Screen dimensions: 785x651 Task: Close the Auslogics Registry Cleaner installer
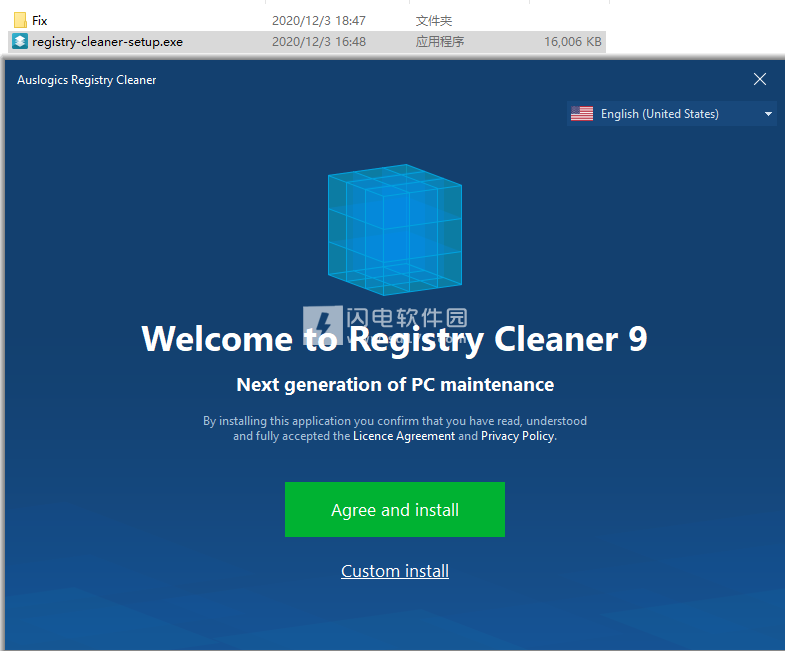pyautogui.click(x=759, y=79)
